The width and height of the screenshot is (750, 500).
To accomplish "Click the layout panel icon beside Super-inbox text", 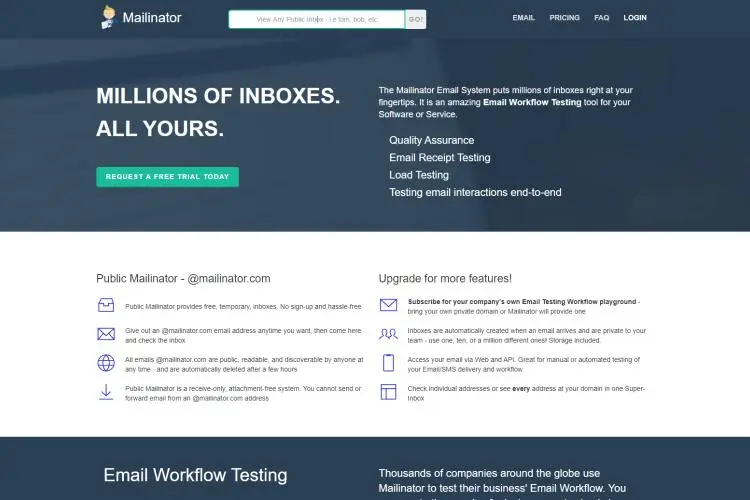I will [x=388, y=392].
